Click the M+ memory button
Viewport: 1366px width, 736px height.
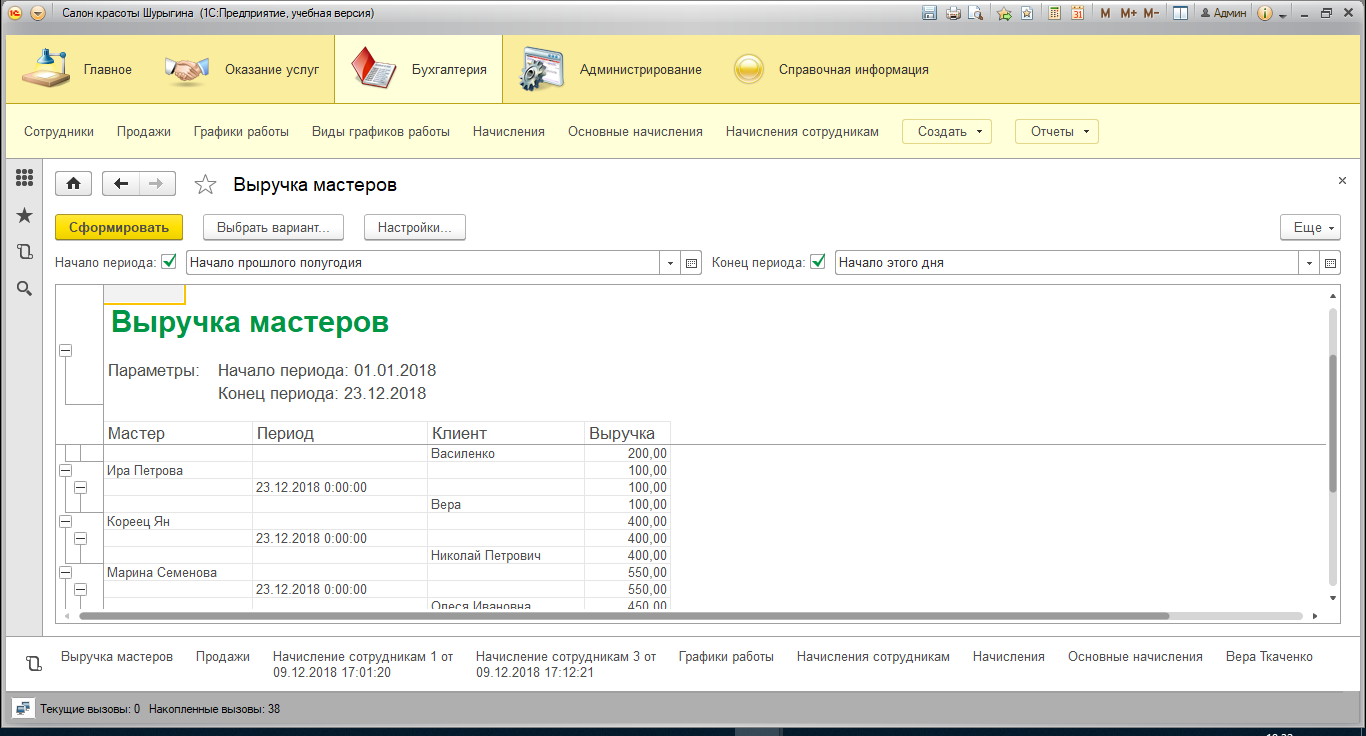(x=1129, y=13)
